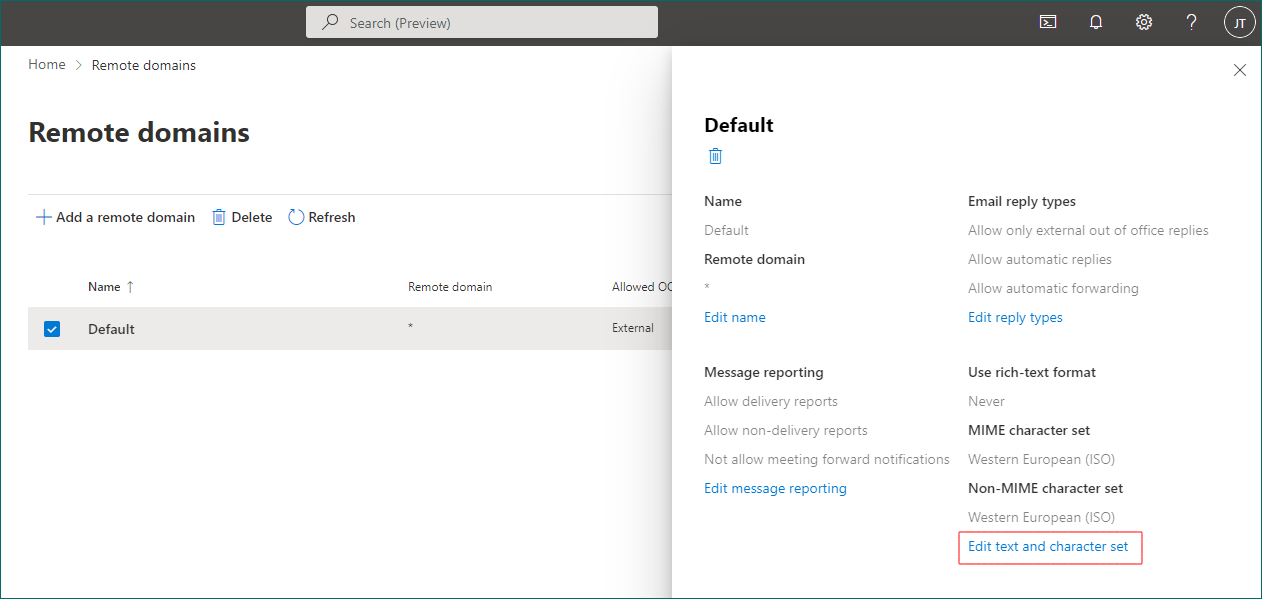Delete the selected remote domain
The image size is (1262, 599).
[x=242, y=217]
